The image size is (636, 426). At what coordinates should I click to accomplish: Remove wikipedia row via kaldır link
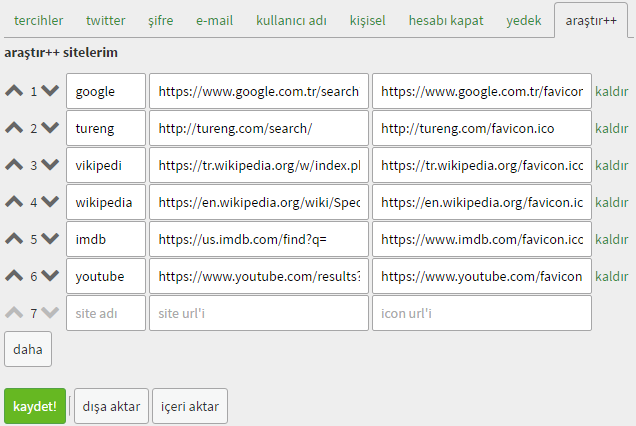(612, 202)
